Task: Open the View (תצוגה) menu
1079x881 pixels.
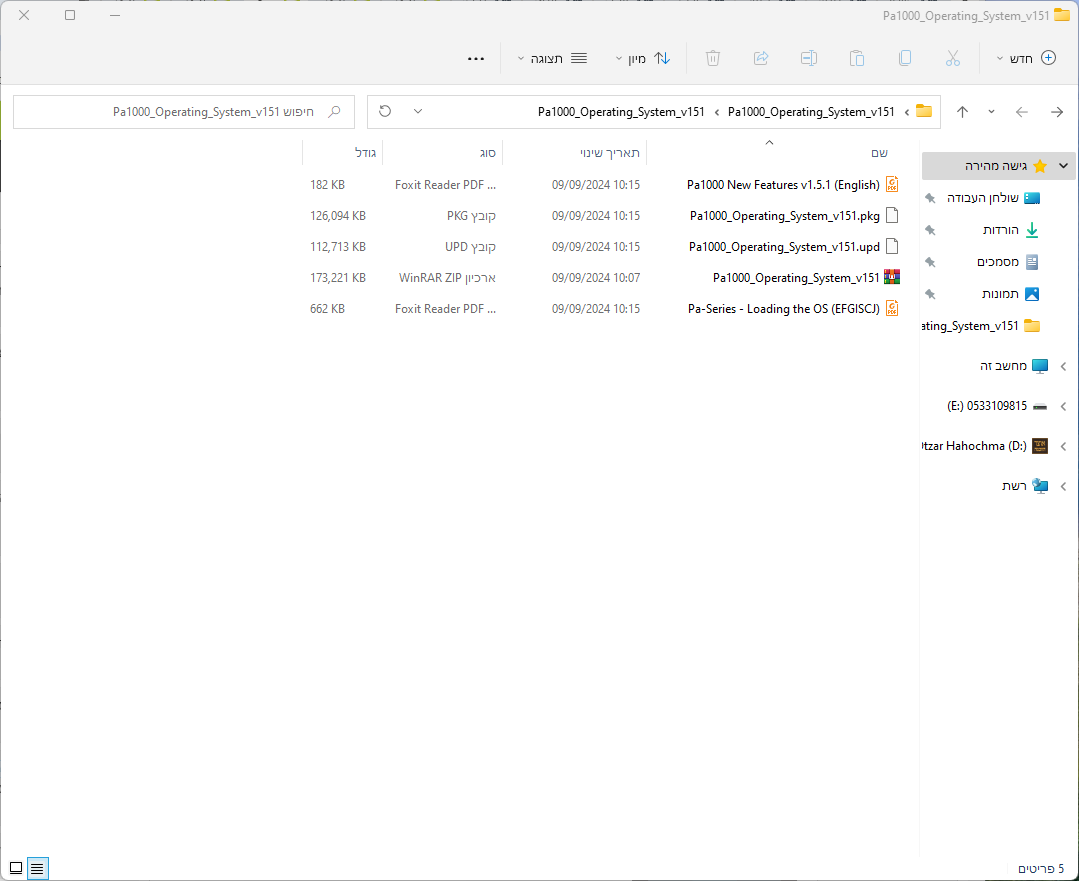Action: pyautogui.click(x=552, y=59)
